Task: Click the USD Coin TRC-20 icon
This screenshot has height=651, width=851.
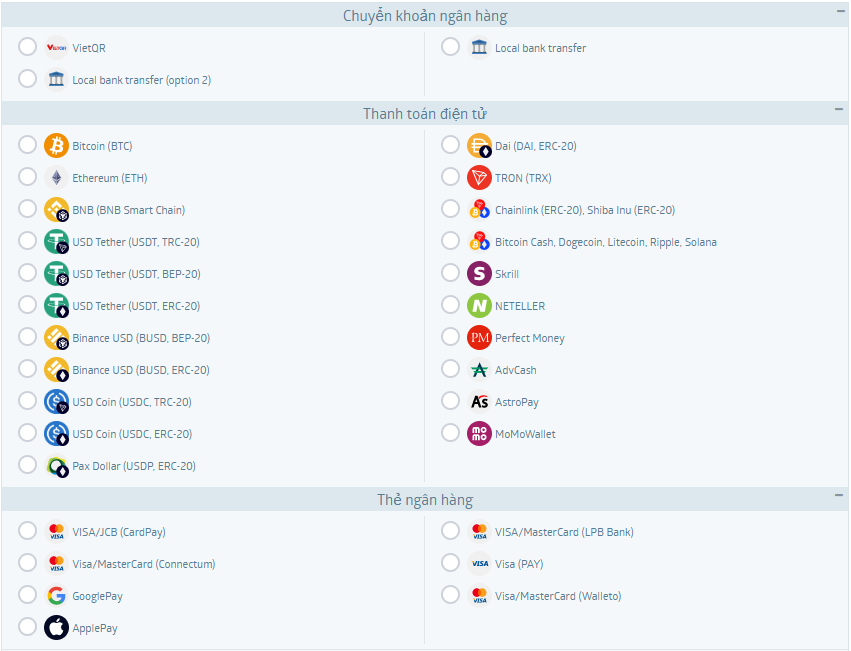Action: click(56, 402)
